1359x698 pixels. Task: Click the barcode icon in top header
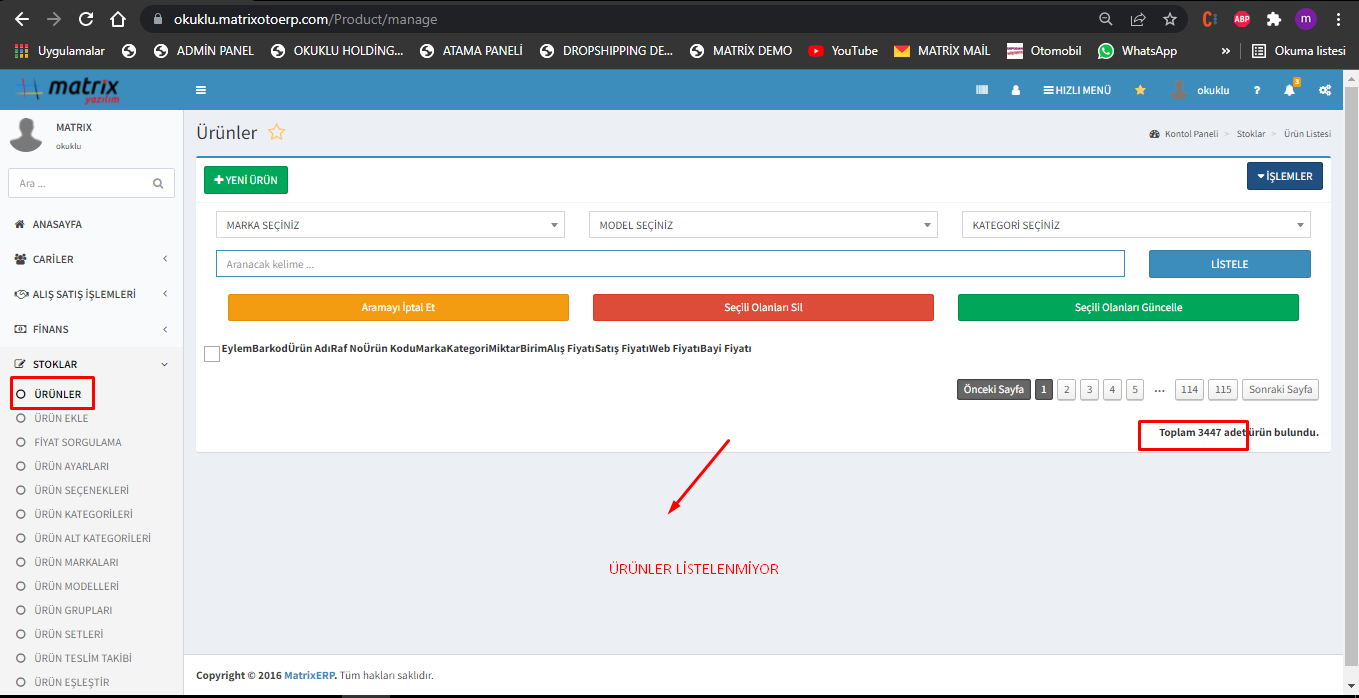pyautogui.click(x=982, y=90)
